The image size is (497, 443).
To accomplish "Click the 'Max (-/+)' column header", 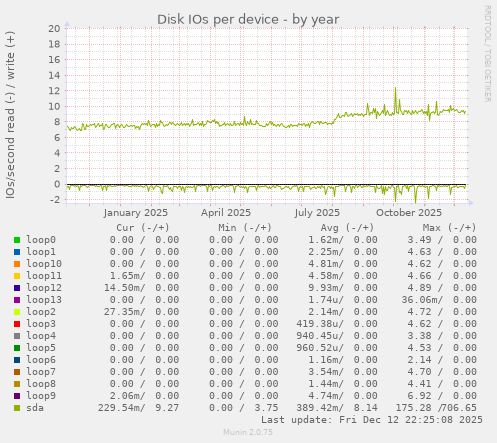I will 449,228.
